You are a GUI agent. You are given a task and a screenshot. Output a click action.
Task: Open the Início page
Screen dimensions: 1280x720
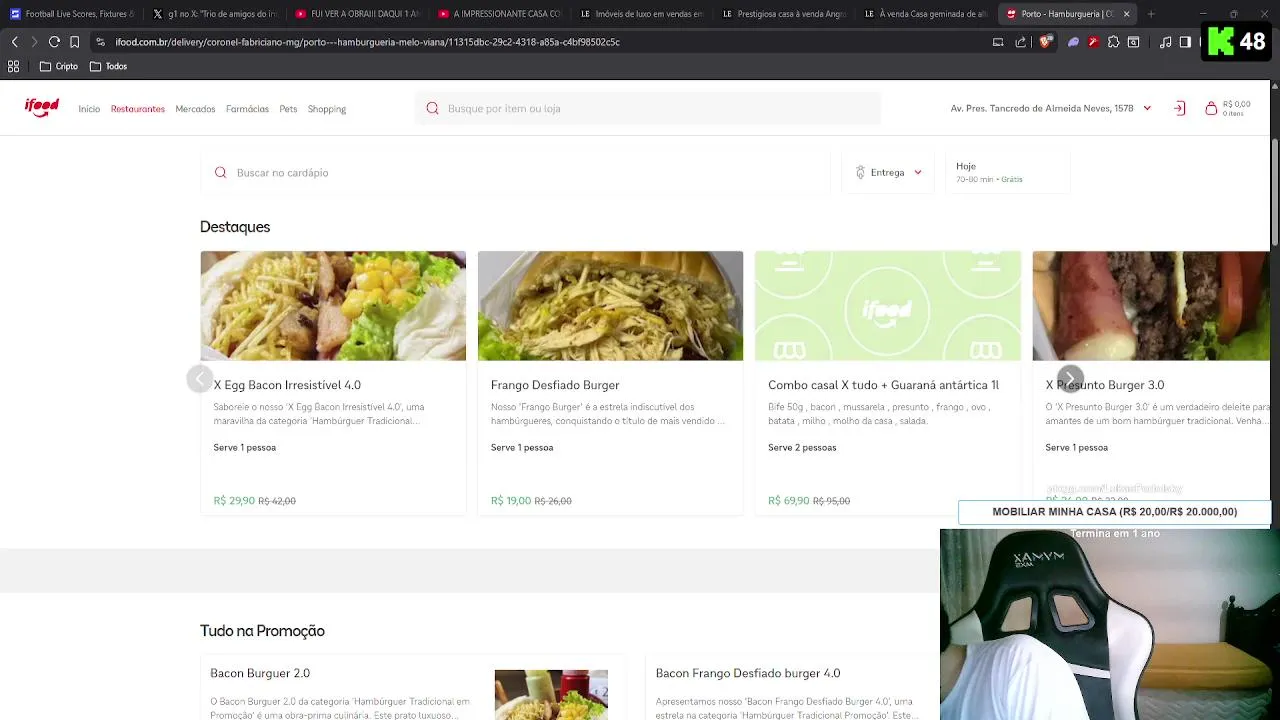click(x=89, y=109)
